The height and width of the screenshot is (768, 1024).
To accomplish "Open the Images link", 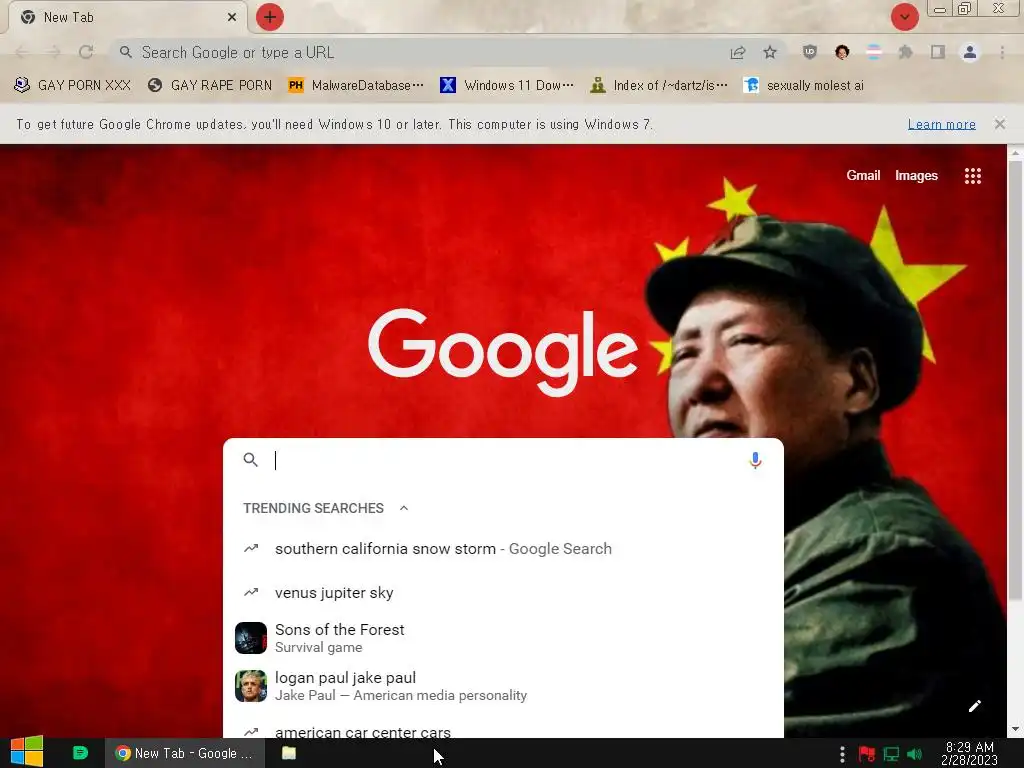I will [916, 175].
